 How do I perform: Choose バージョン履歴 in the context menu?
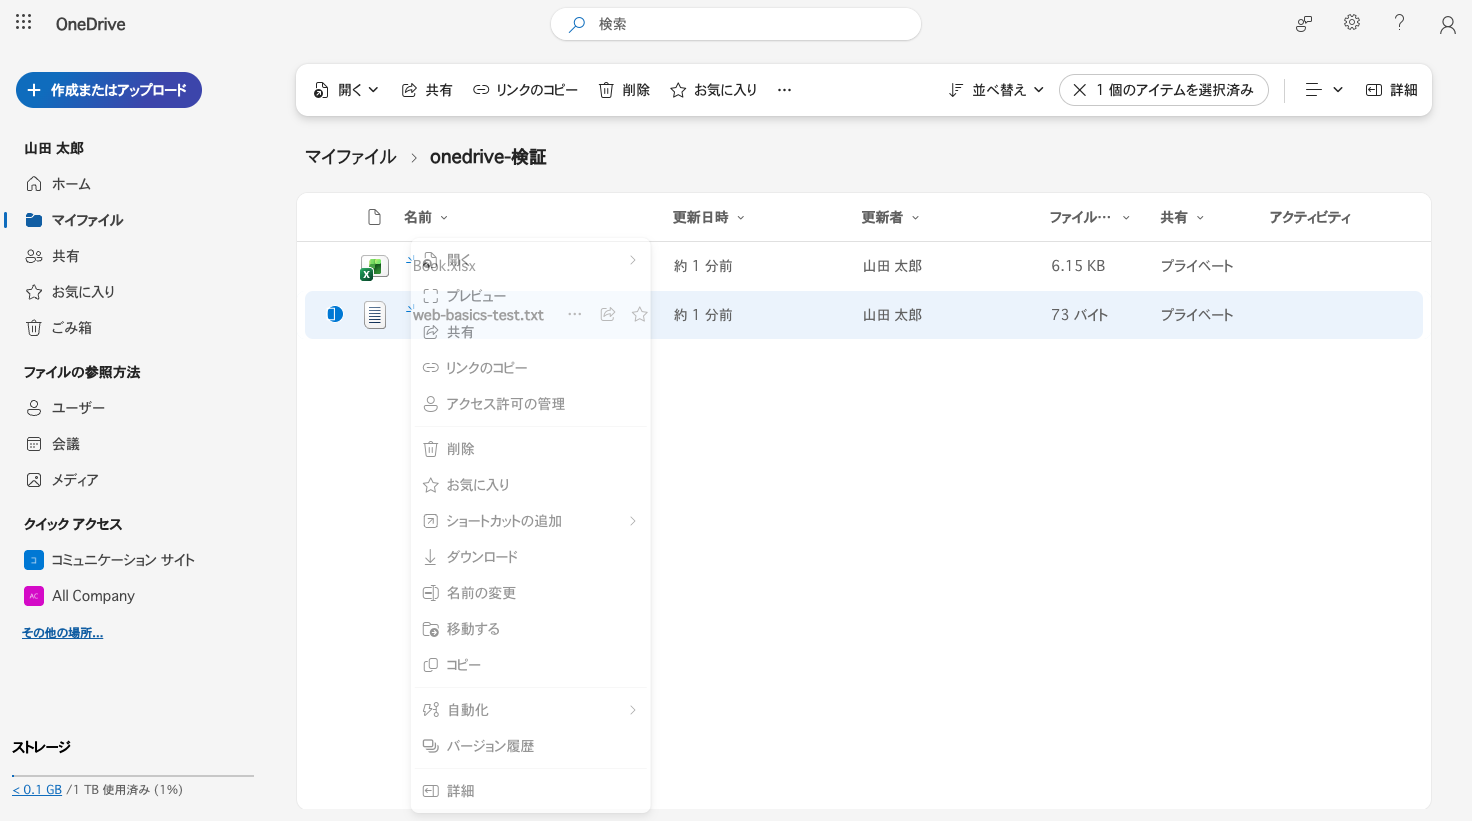pyautogui.click(x=531, y=746)
